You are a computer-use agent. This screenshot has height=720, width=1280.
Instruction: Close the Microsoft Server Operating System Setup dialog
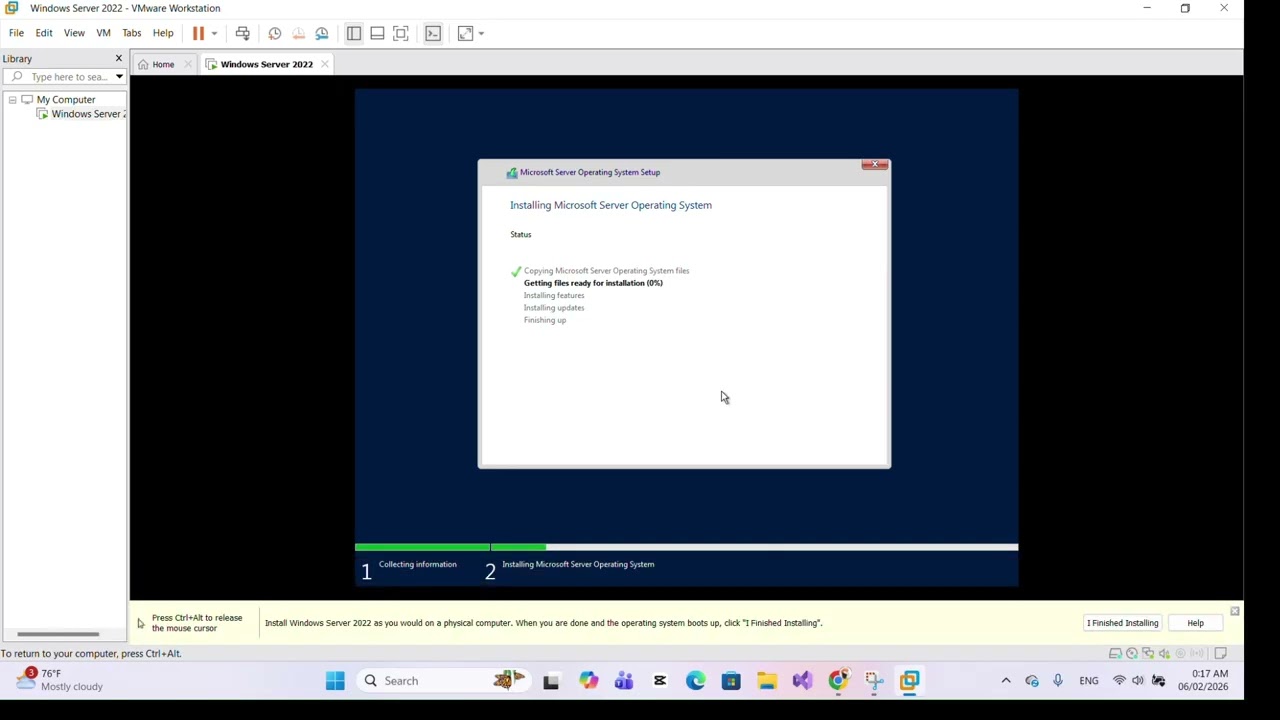click(x=875, y=165)
